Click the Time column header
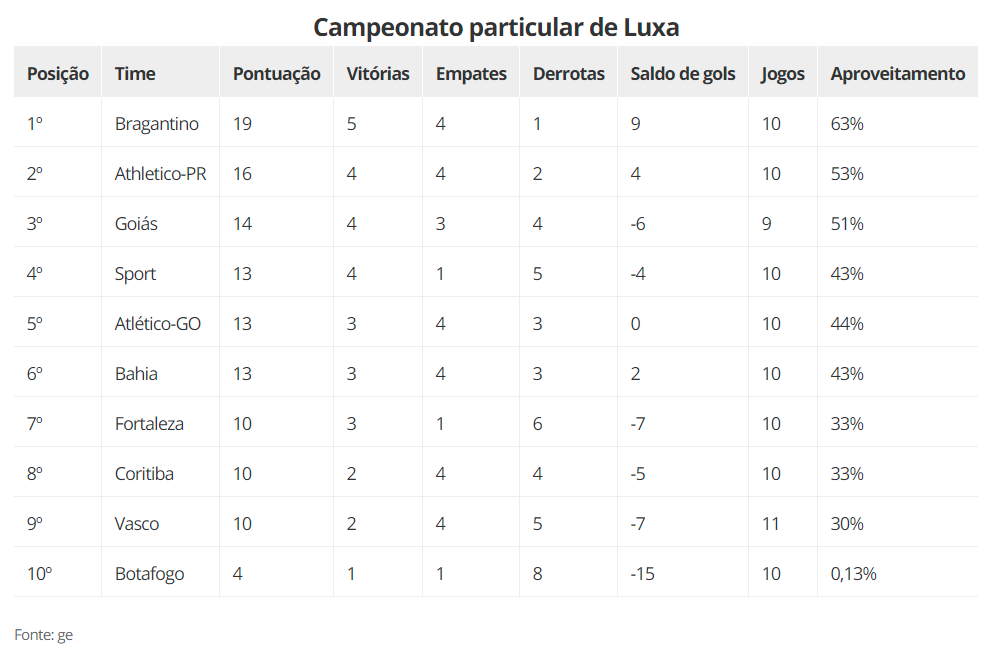 (x=135, y=73)
